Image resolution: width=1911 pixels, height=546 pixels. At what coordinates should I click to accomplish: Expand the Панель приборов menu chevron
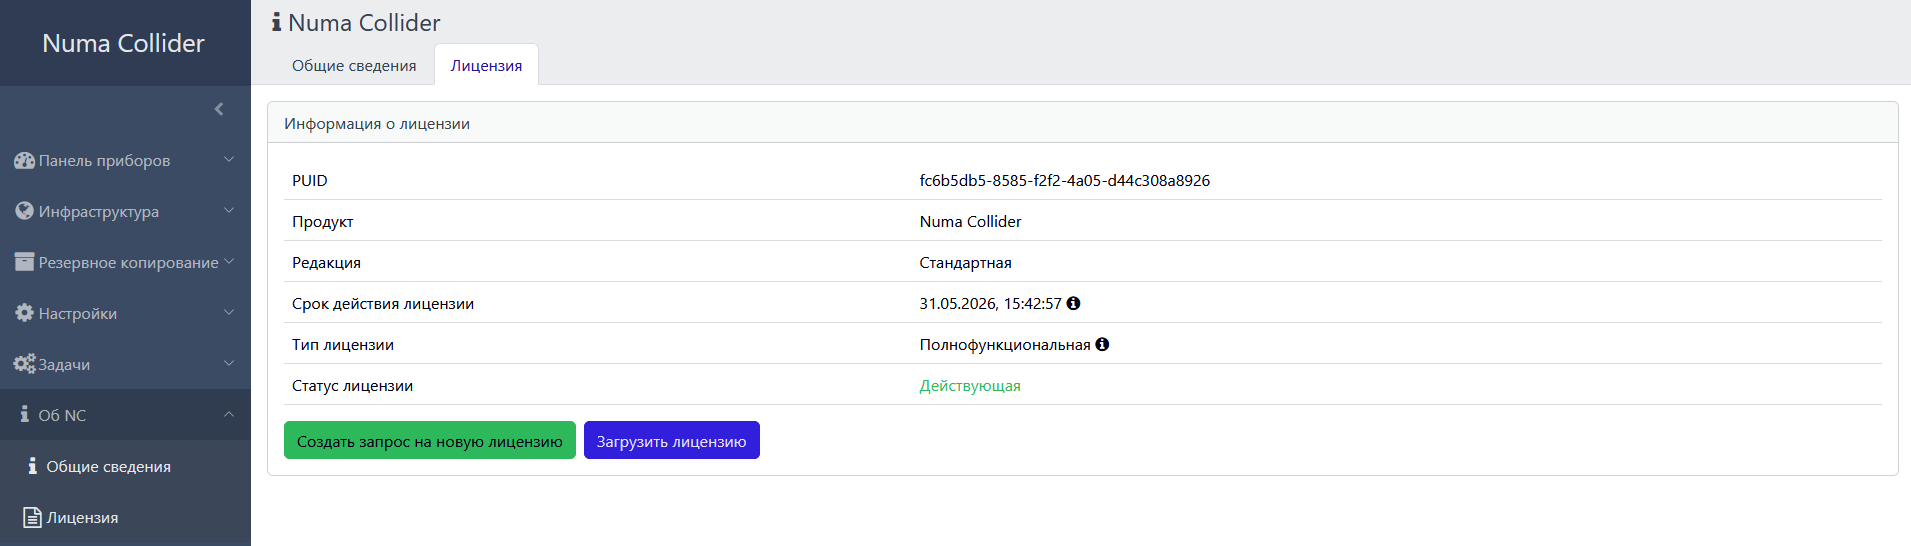(x=229, y=160)
